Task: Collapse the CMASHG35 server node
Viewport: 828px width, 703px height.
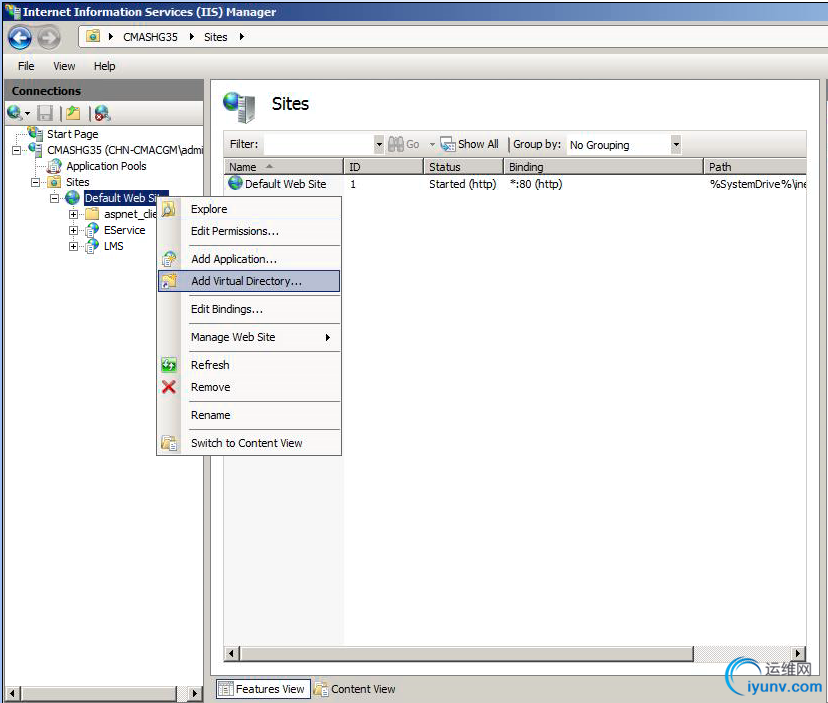Action: tap(16, 151)
